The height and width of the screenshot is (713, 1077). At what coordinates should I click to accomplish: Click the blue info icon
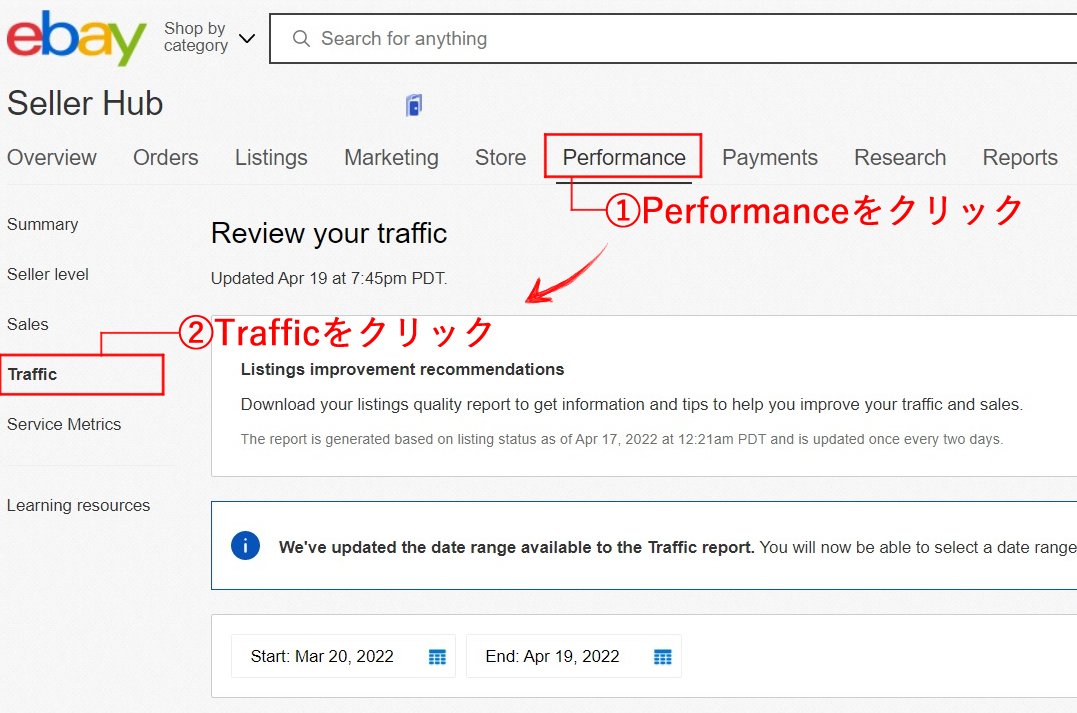pos(245,546)
